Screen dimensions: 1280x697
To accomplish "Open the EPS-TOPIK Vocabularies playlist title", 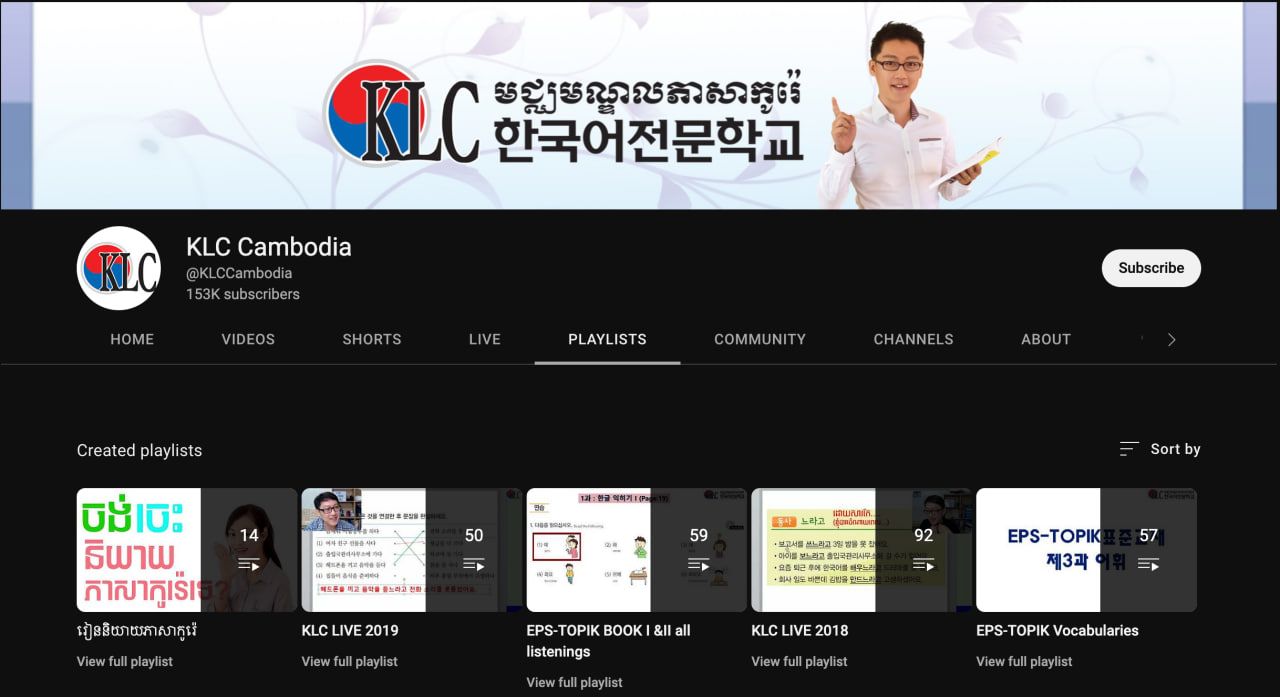I will click(x=1058, y=630).
